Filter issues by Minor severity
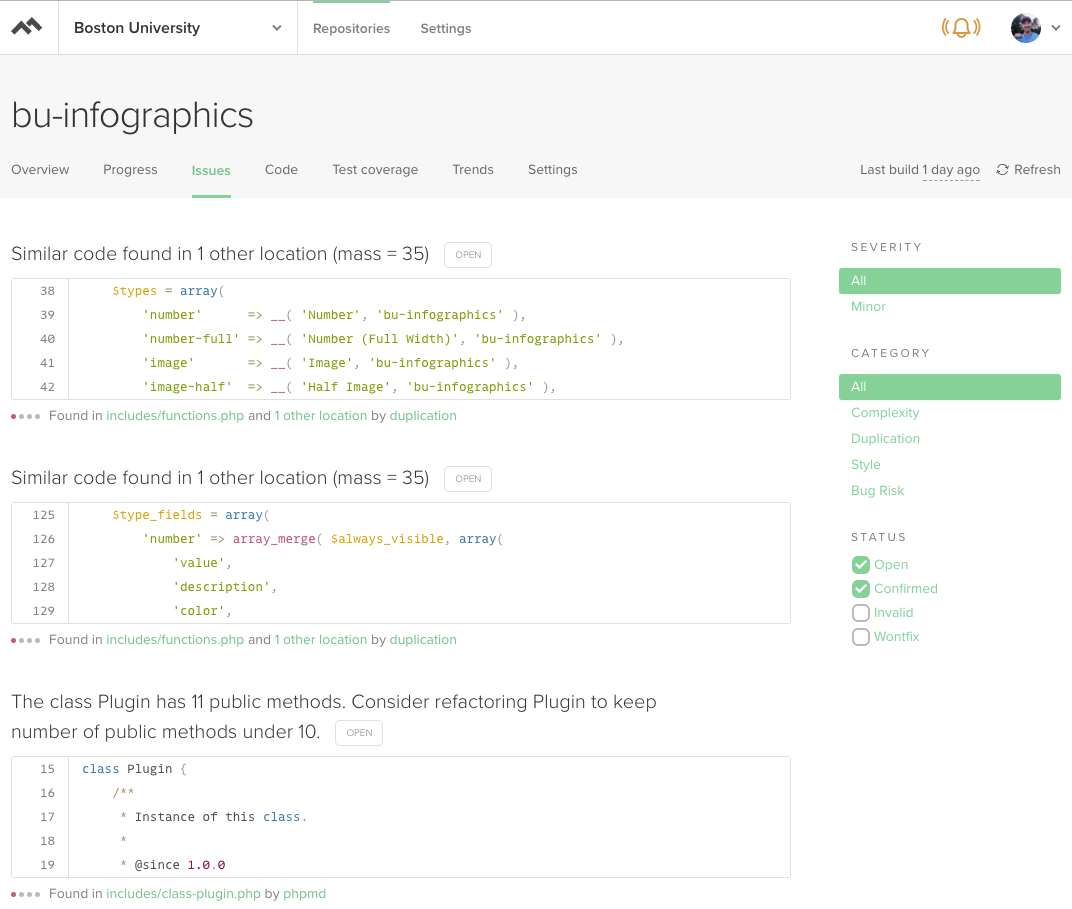 click(x=868, y=307)
